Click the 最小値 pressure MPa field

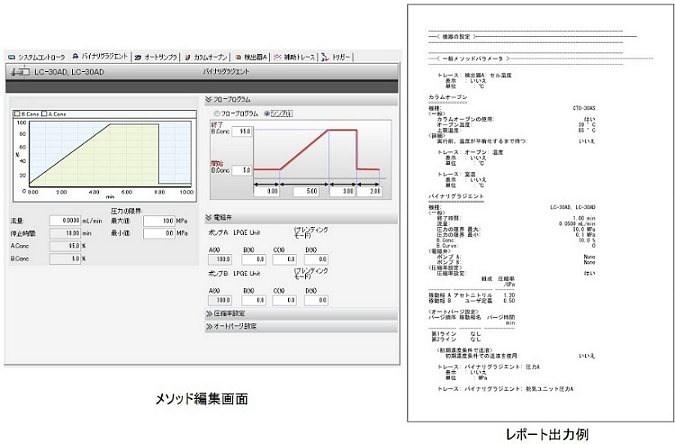coord(159,233)
